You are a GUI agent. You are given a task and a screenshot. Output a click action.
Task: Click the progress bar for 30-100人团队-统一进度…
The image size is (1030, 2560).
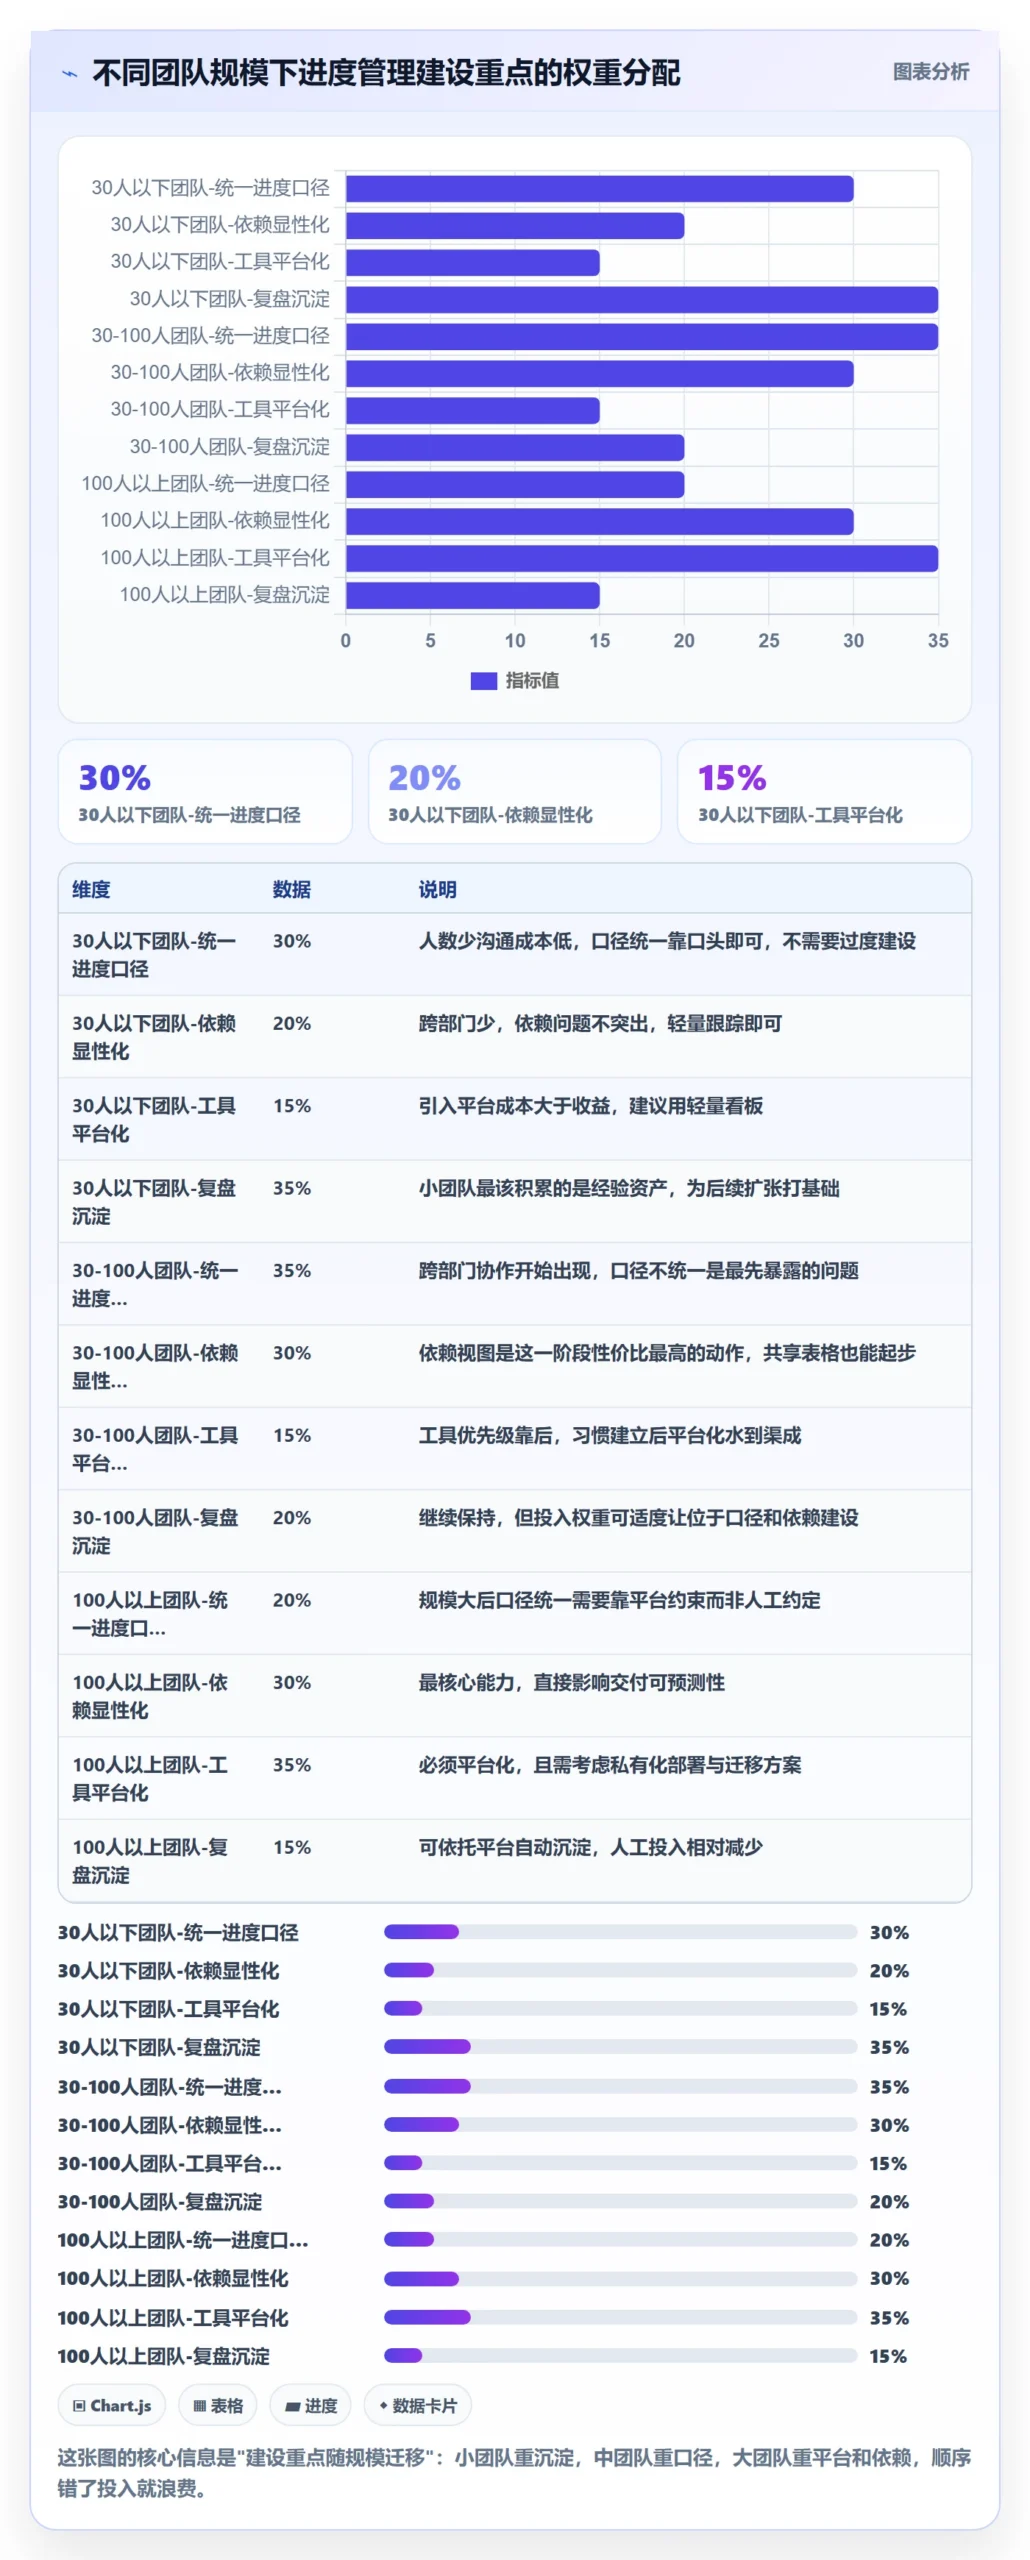point(620,2086)
